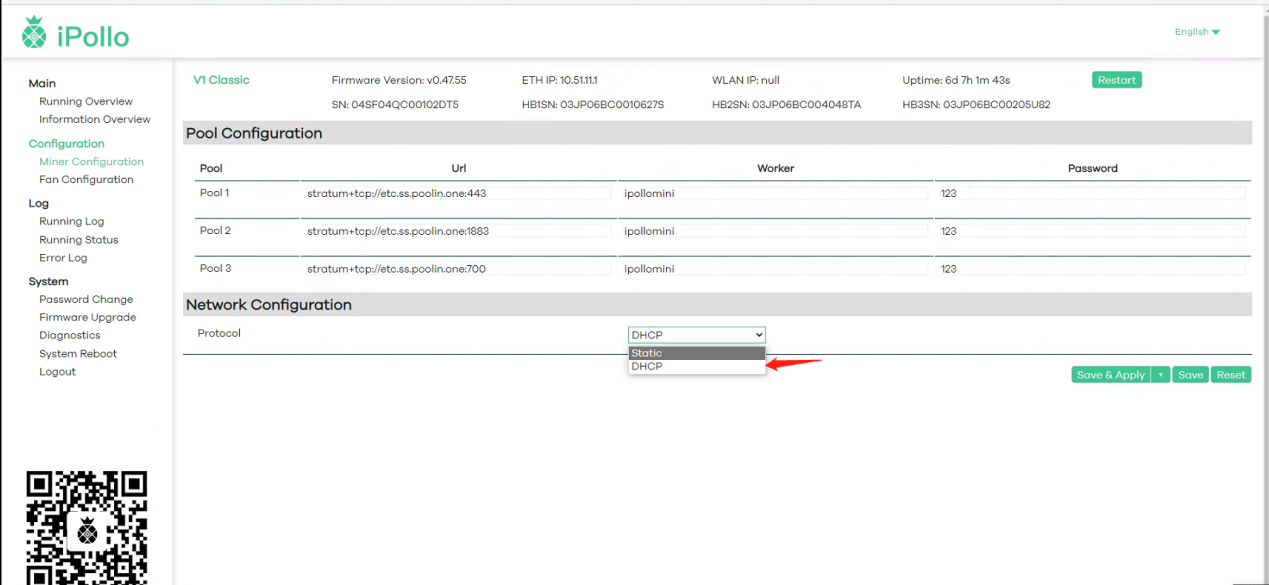Open Running Overview in sidebar

tap(86, 102)
